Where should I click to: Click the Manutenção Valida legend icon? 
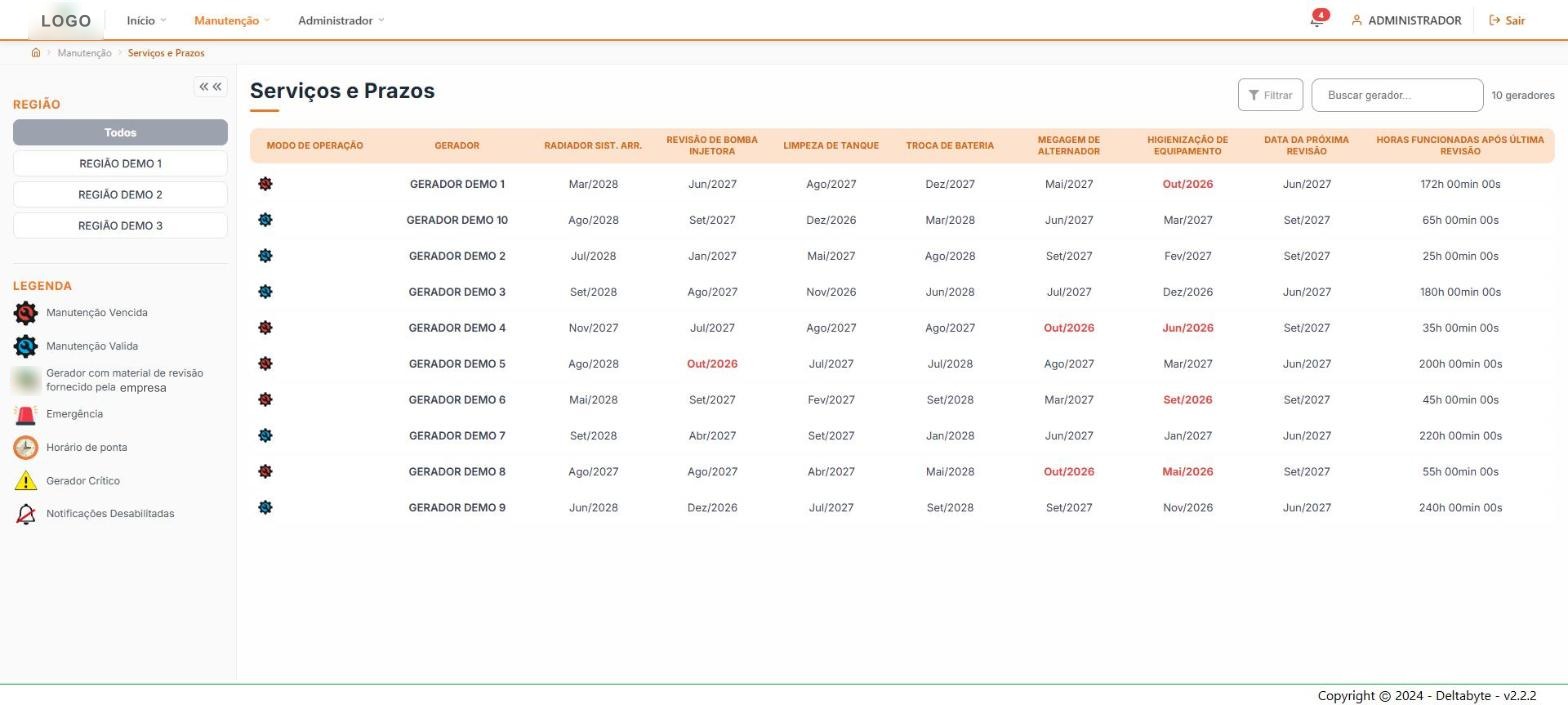pos(26,346)
